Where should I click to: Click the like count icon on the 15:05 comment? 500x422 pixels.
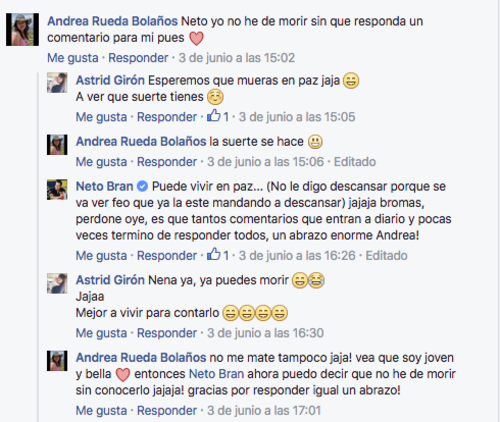pyautogui.click(x=214, y=116)
